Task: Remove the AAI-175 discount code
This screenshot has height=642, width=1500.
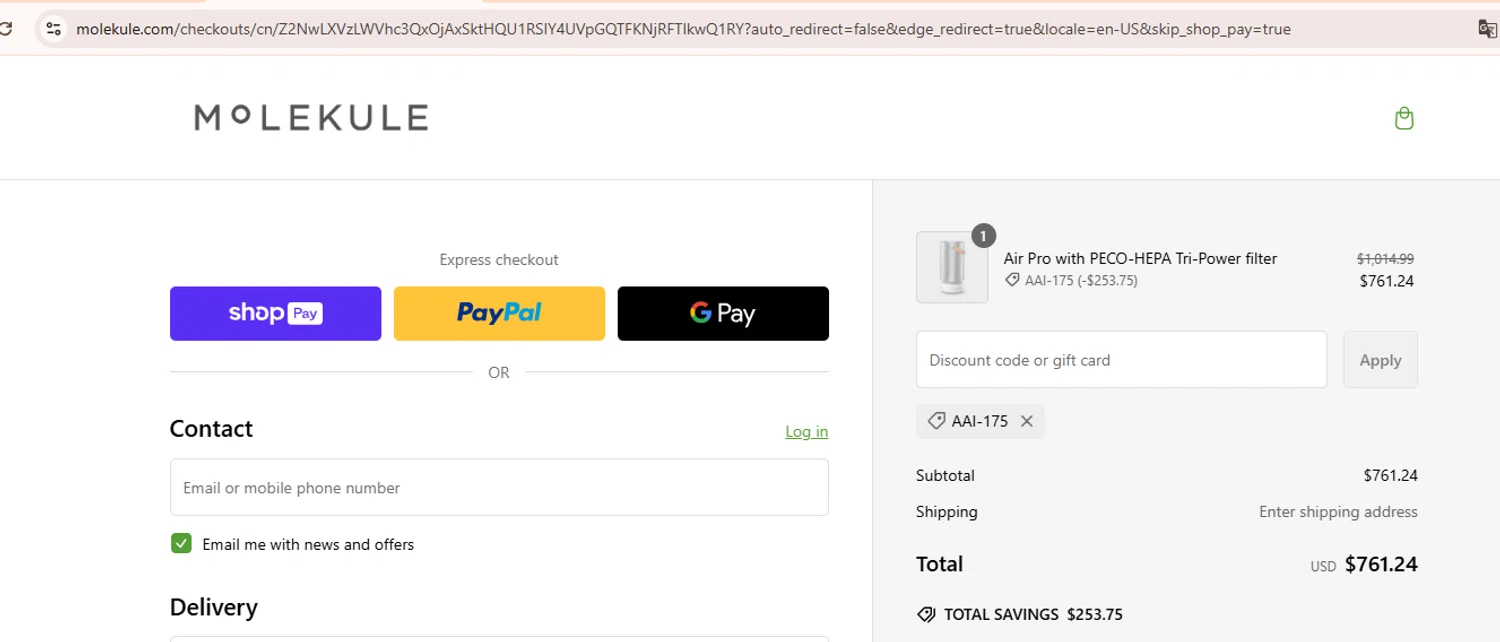Action: 1026,421
